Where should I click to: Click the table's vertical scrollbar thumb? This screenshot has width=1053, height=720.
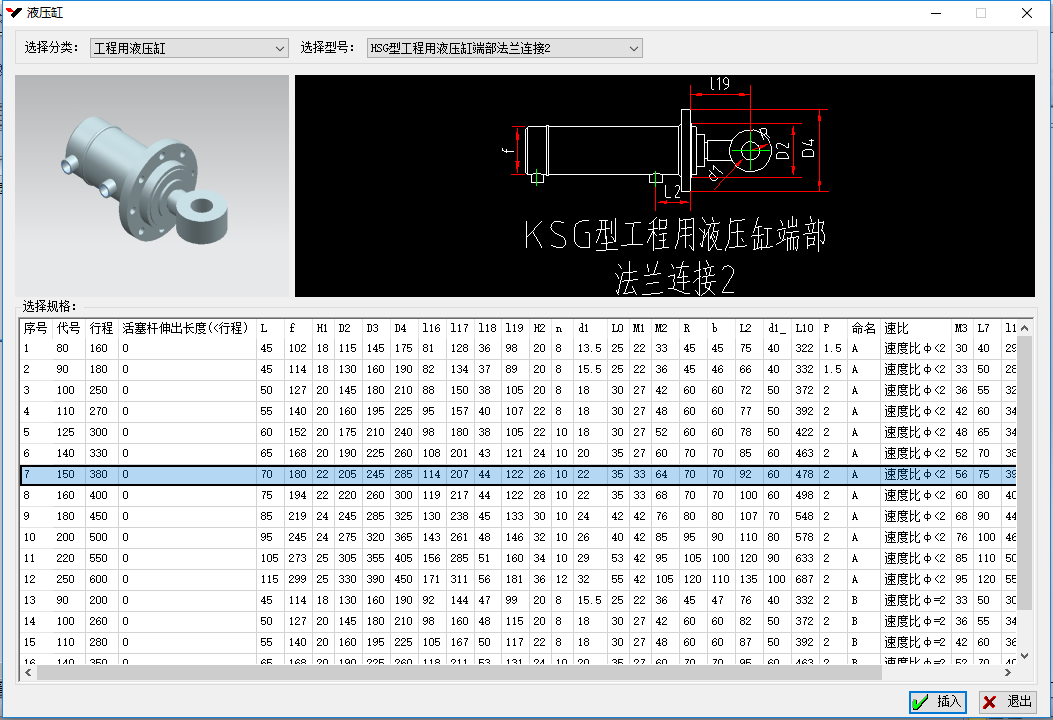[1026, 470]
